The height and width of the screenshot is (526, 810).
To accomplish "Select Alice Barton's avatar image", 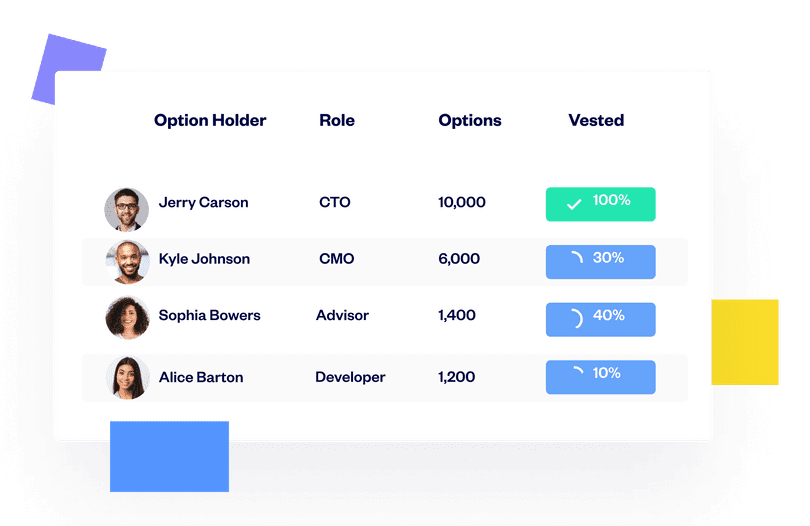I will click(127, 378).
